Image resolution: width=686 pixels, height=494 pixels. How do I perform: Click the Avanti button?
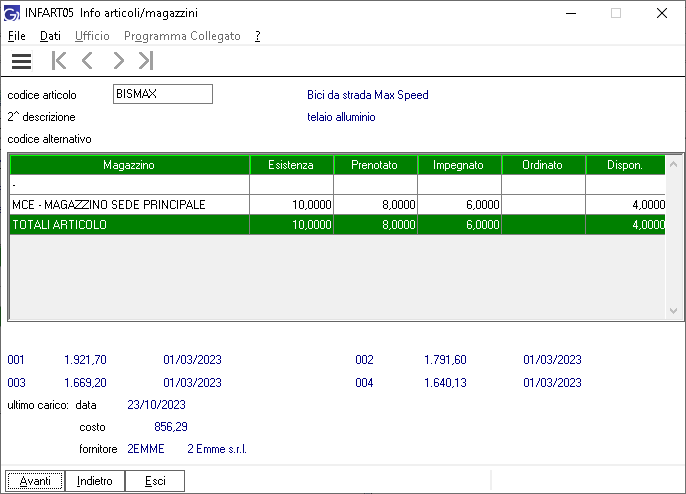(35, 481)
